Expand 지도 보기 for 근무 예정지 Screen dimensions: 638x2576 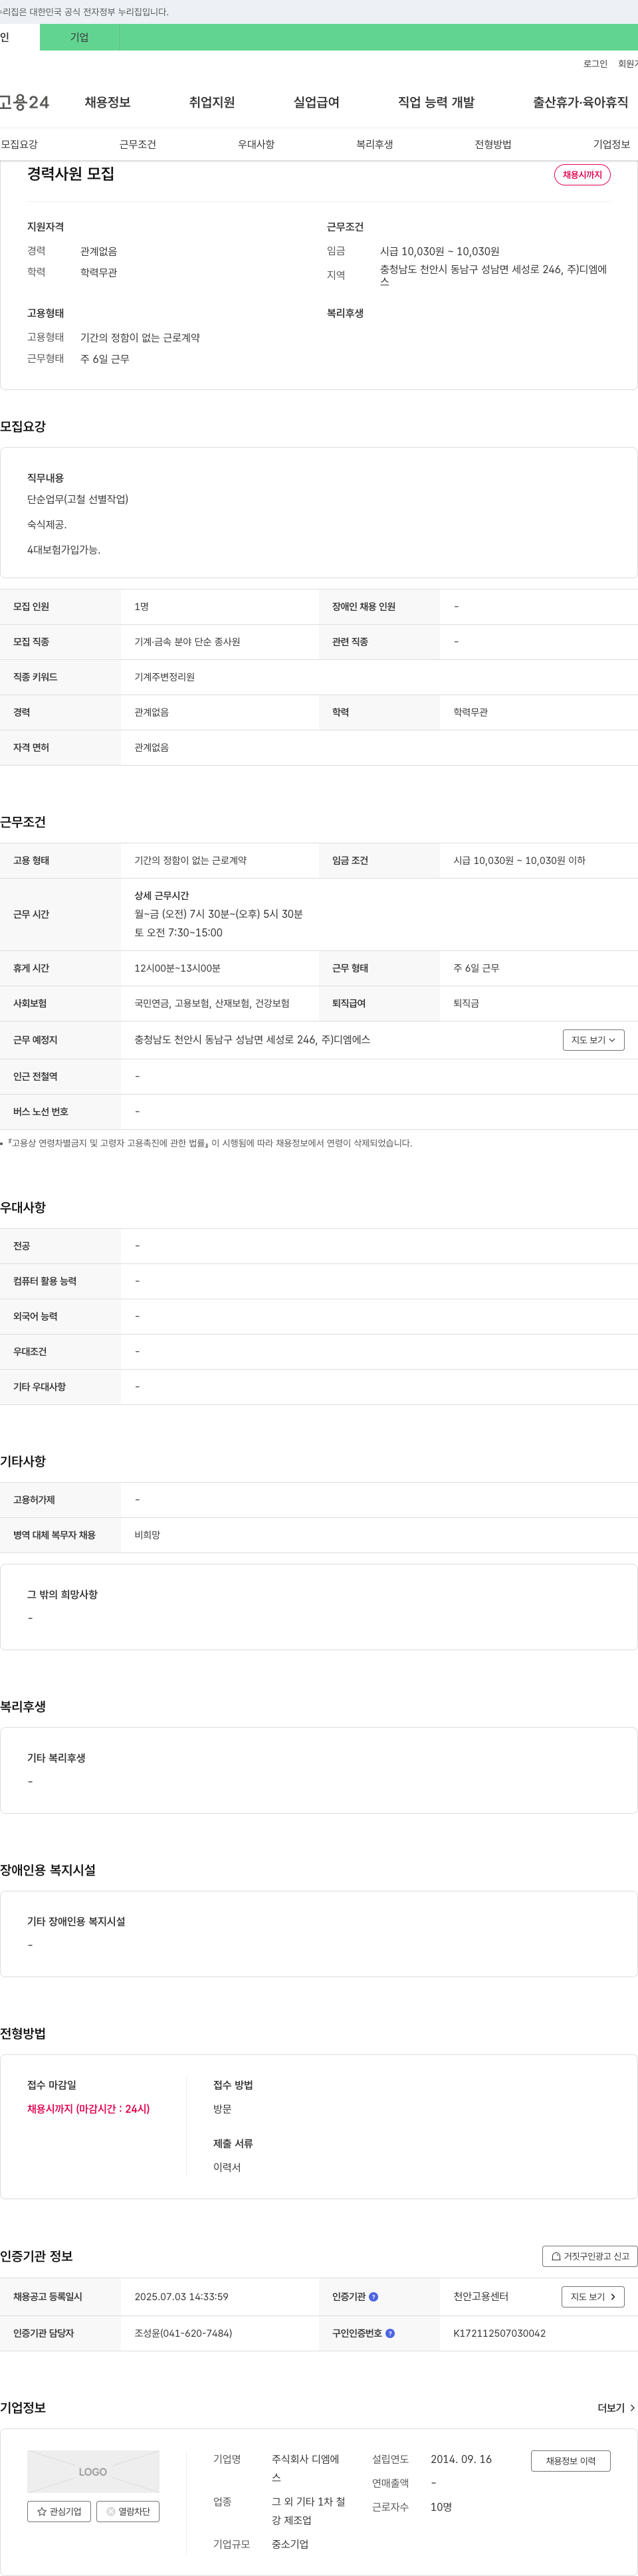click(x=593, y=1040)
